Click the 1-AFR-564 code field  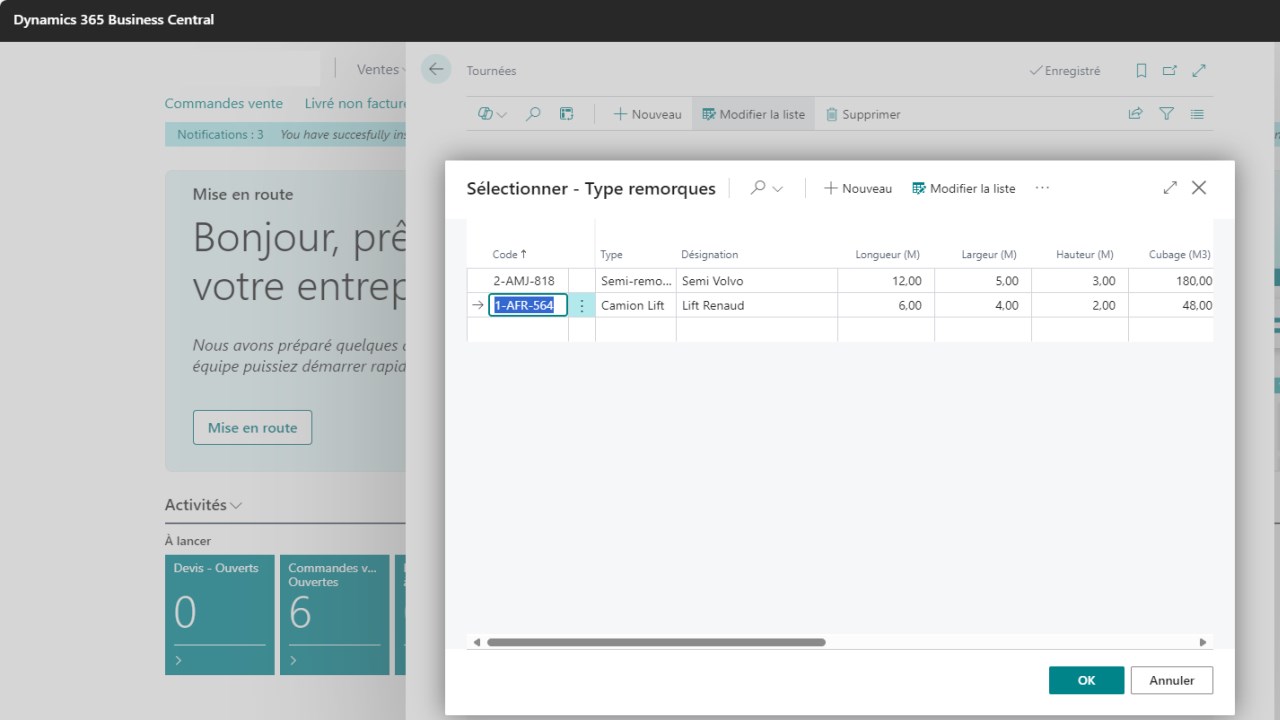528,305
